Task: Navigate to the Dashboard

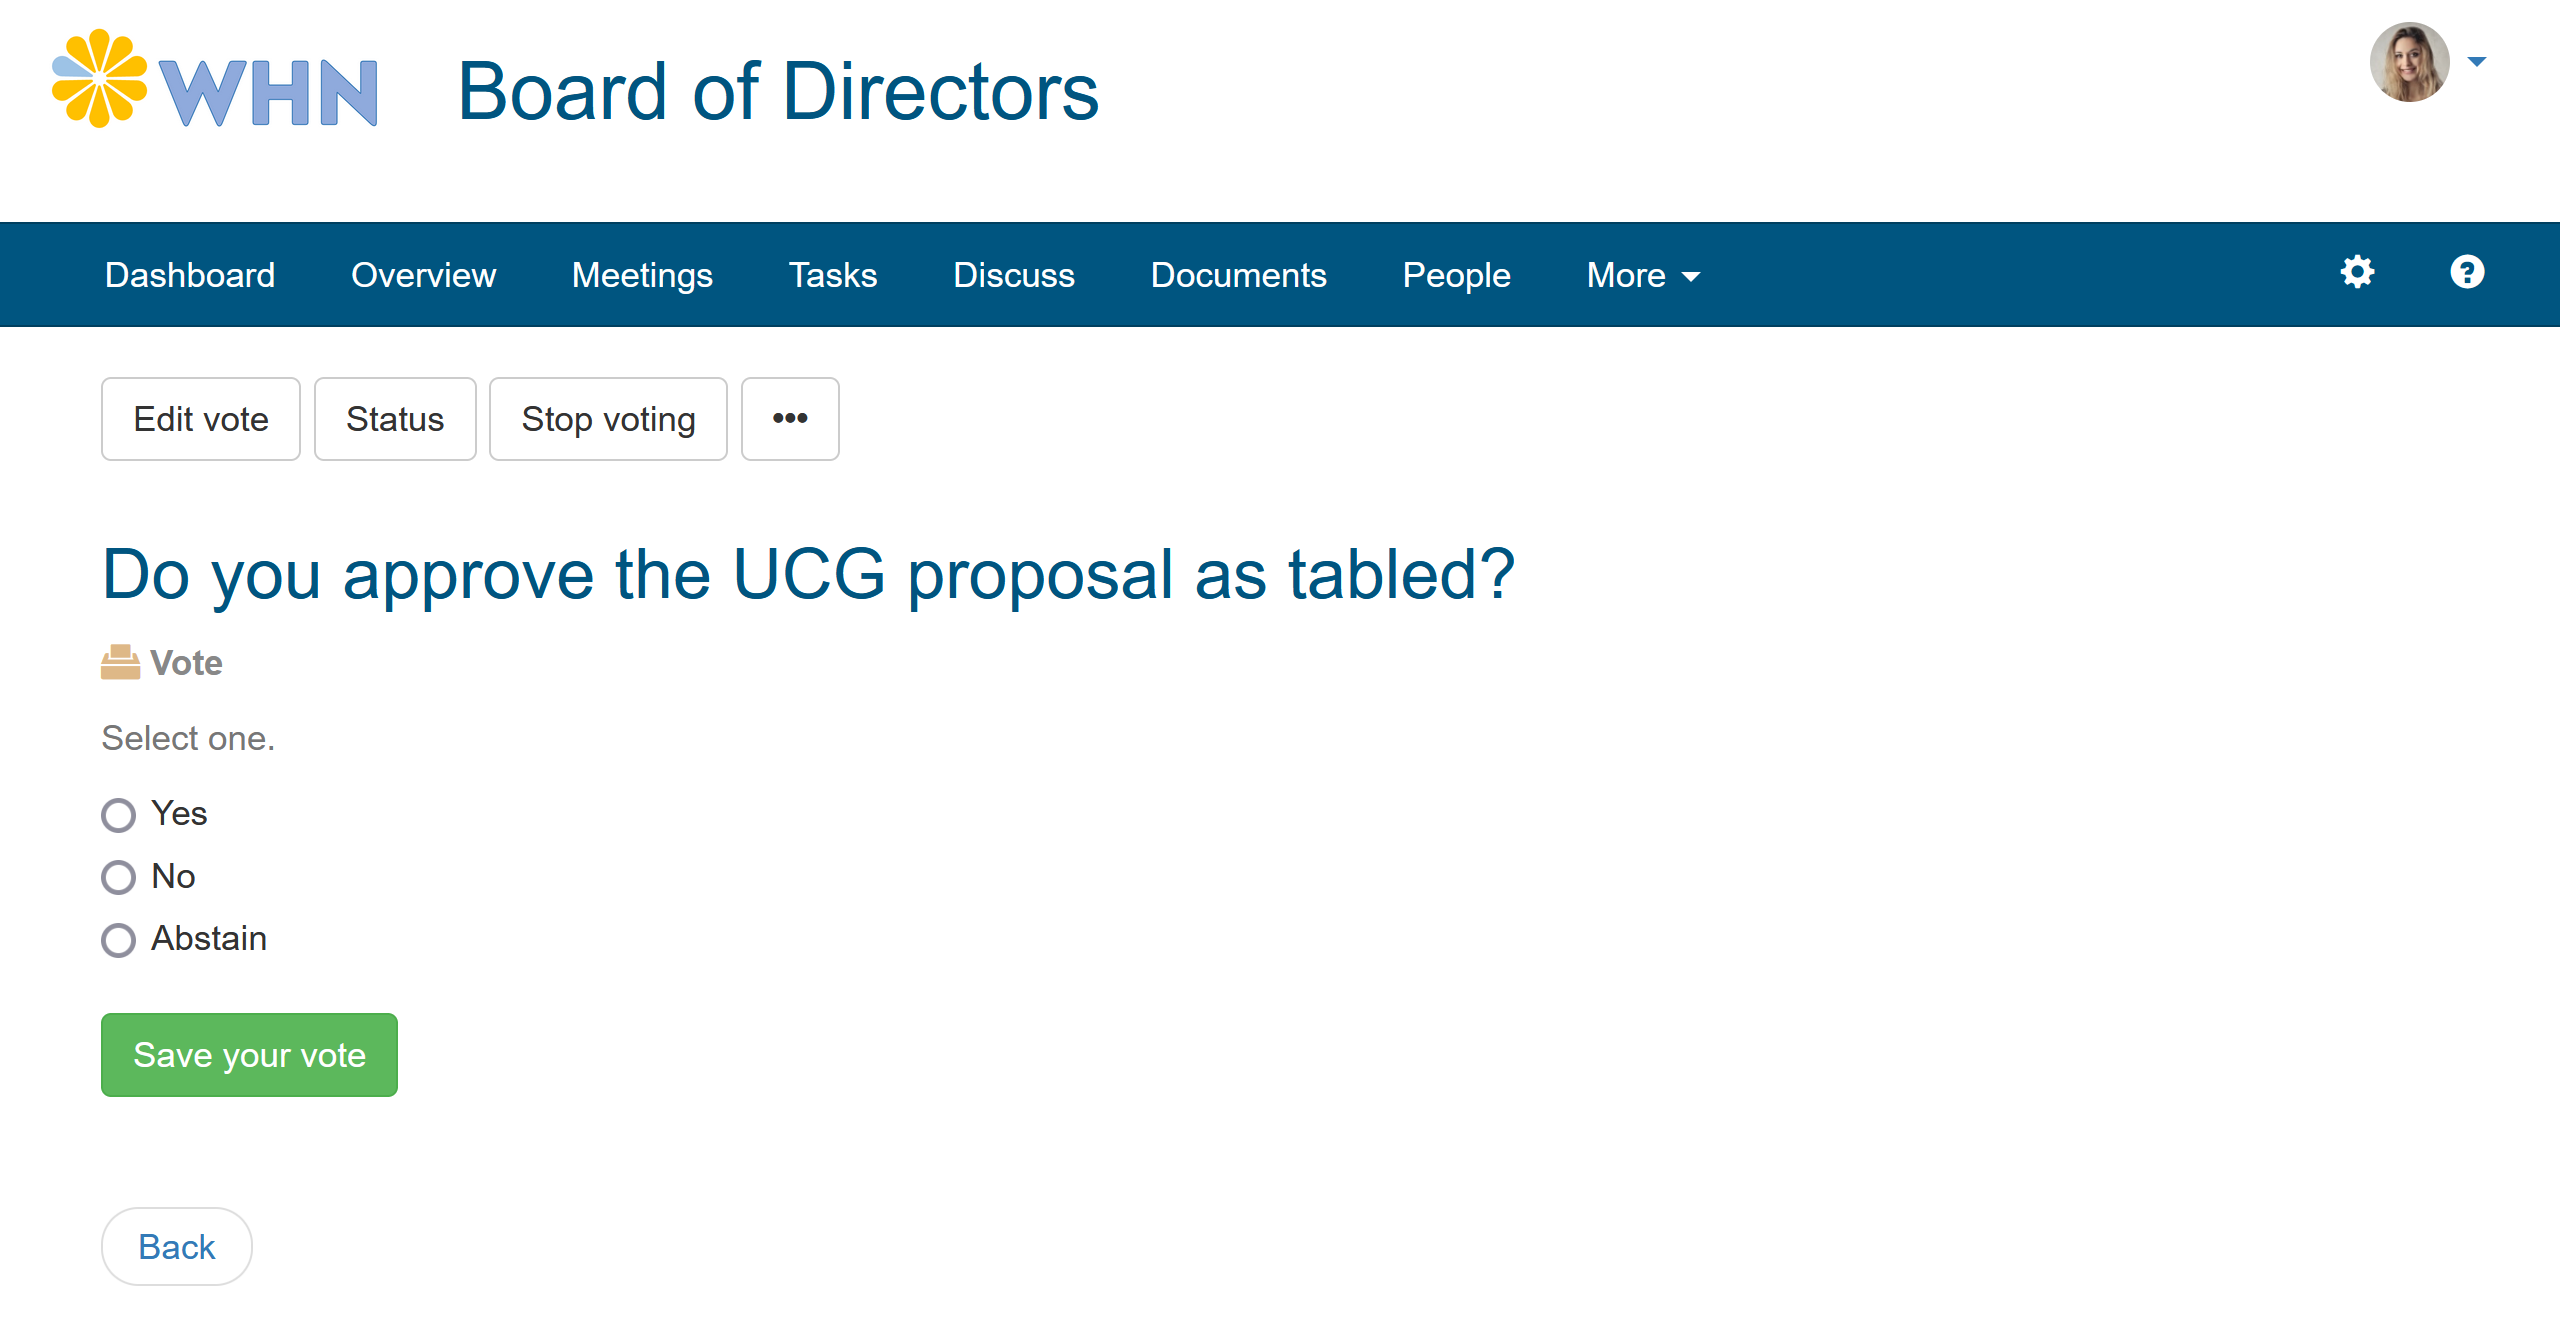Action: (190, 275)
